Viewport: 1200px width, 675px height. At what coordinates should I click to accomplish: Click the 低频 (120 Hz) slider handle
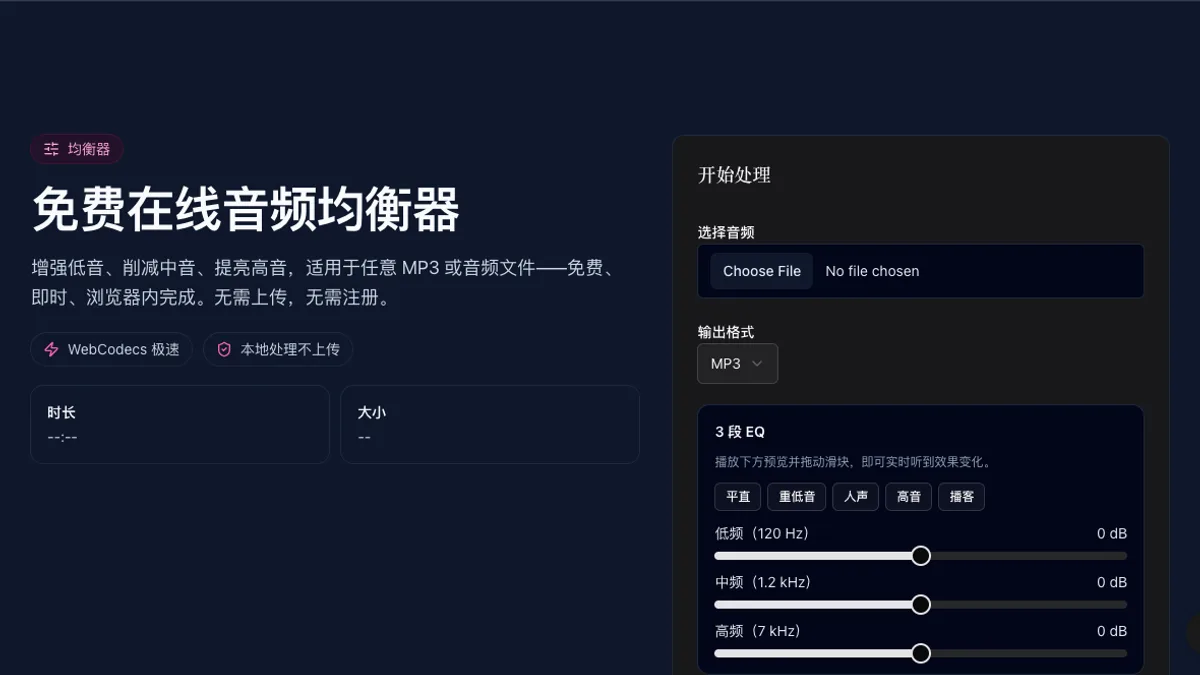(921, 556)
